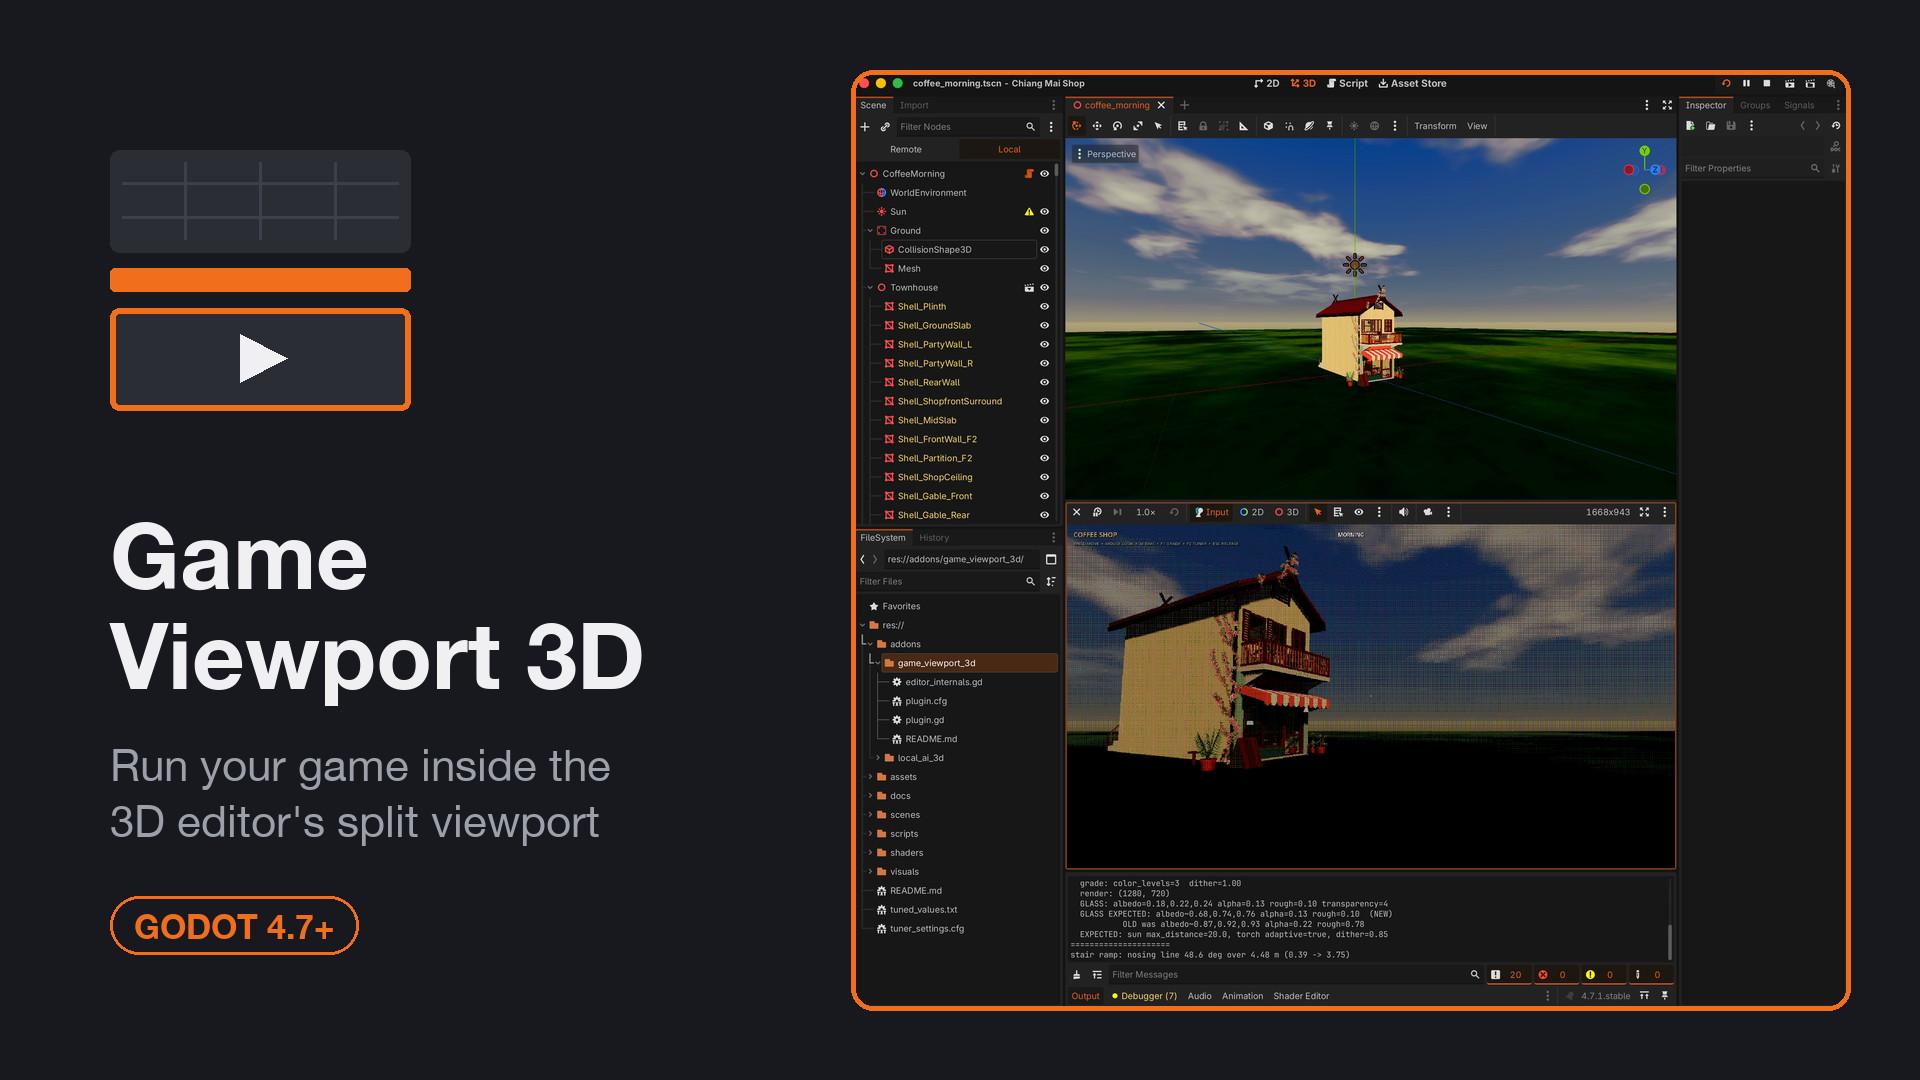Collapse the CoffeeMorning root node
Image resolution: width=1920 pixels, height=1080 pixels.
(x=863, y=174)
